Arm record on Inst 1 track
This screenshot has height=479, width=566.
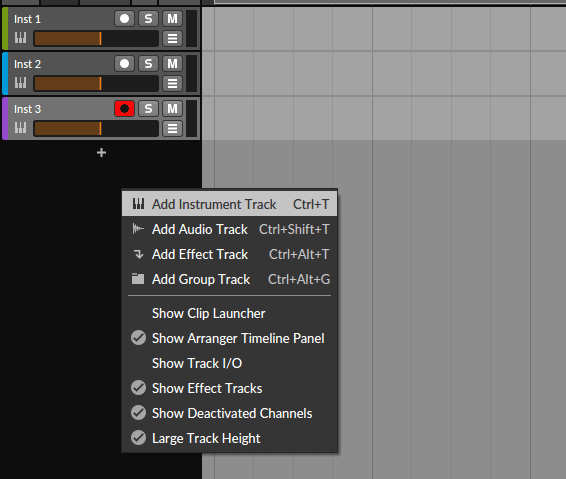pos(125,19)
